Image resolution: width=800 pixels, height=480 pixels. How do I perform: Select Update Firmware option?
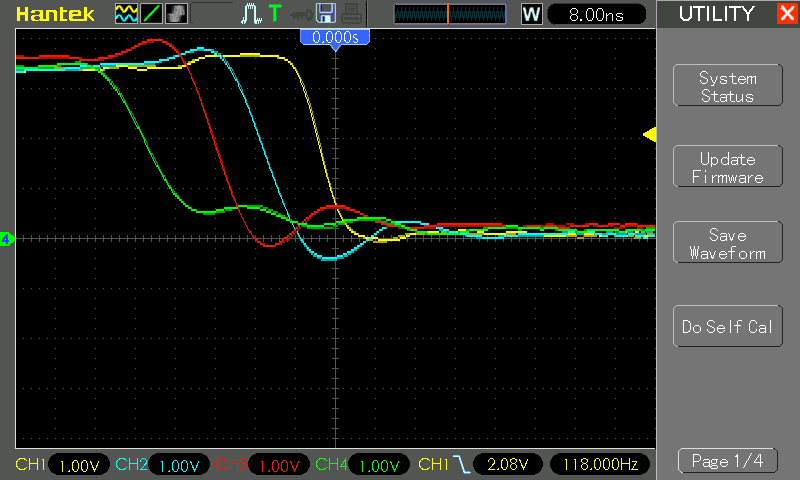click(x=728, y=167)
